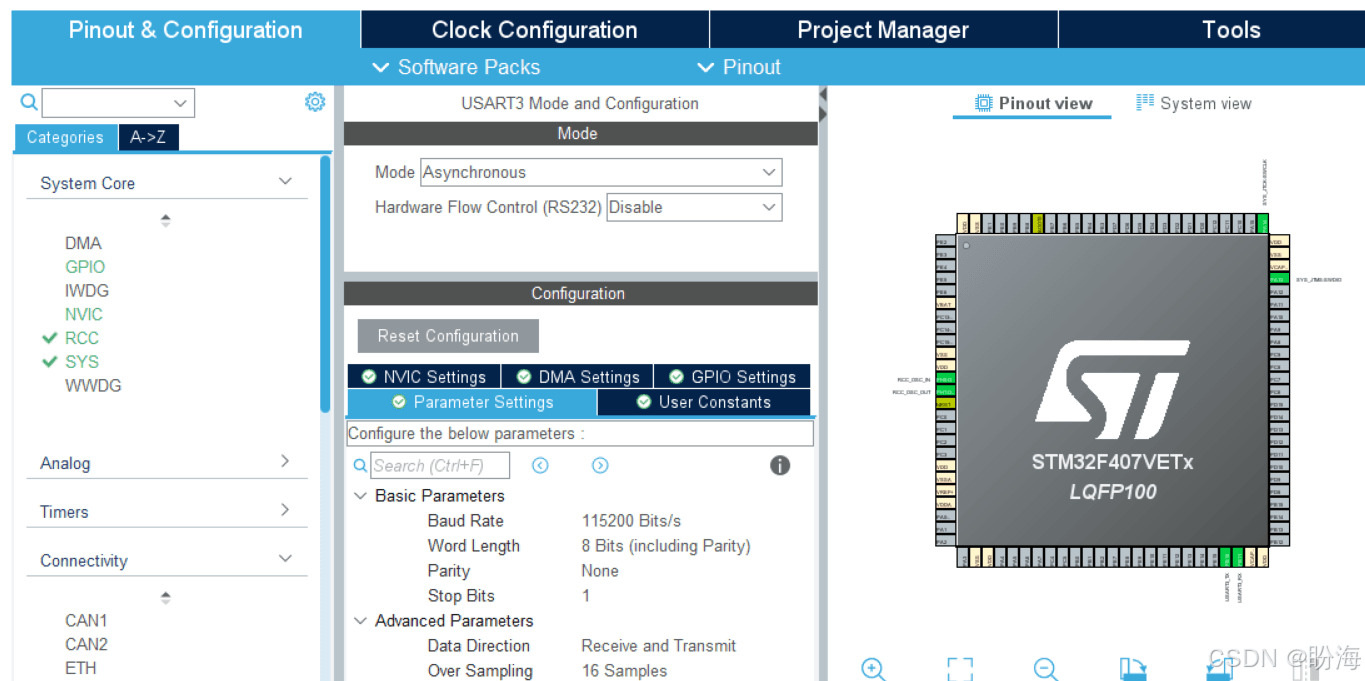The width and height of the screenshot is (1365, 681).
Task: Open the NVIC Settings tab
Action: click(423, 377)
